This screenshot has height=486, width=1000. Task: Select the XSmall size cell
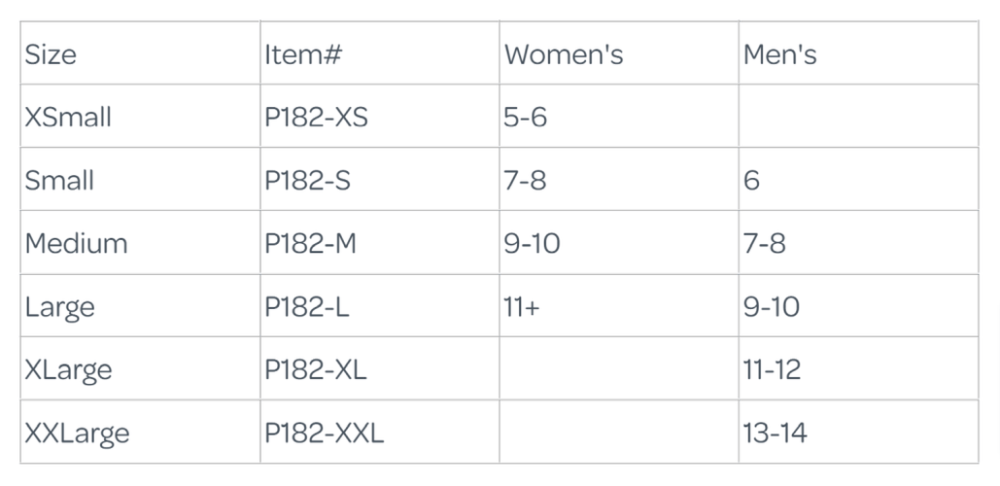pyautogui.click(x=68, y=117)
